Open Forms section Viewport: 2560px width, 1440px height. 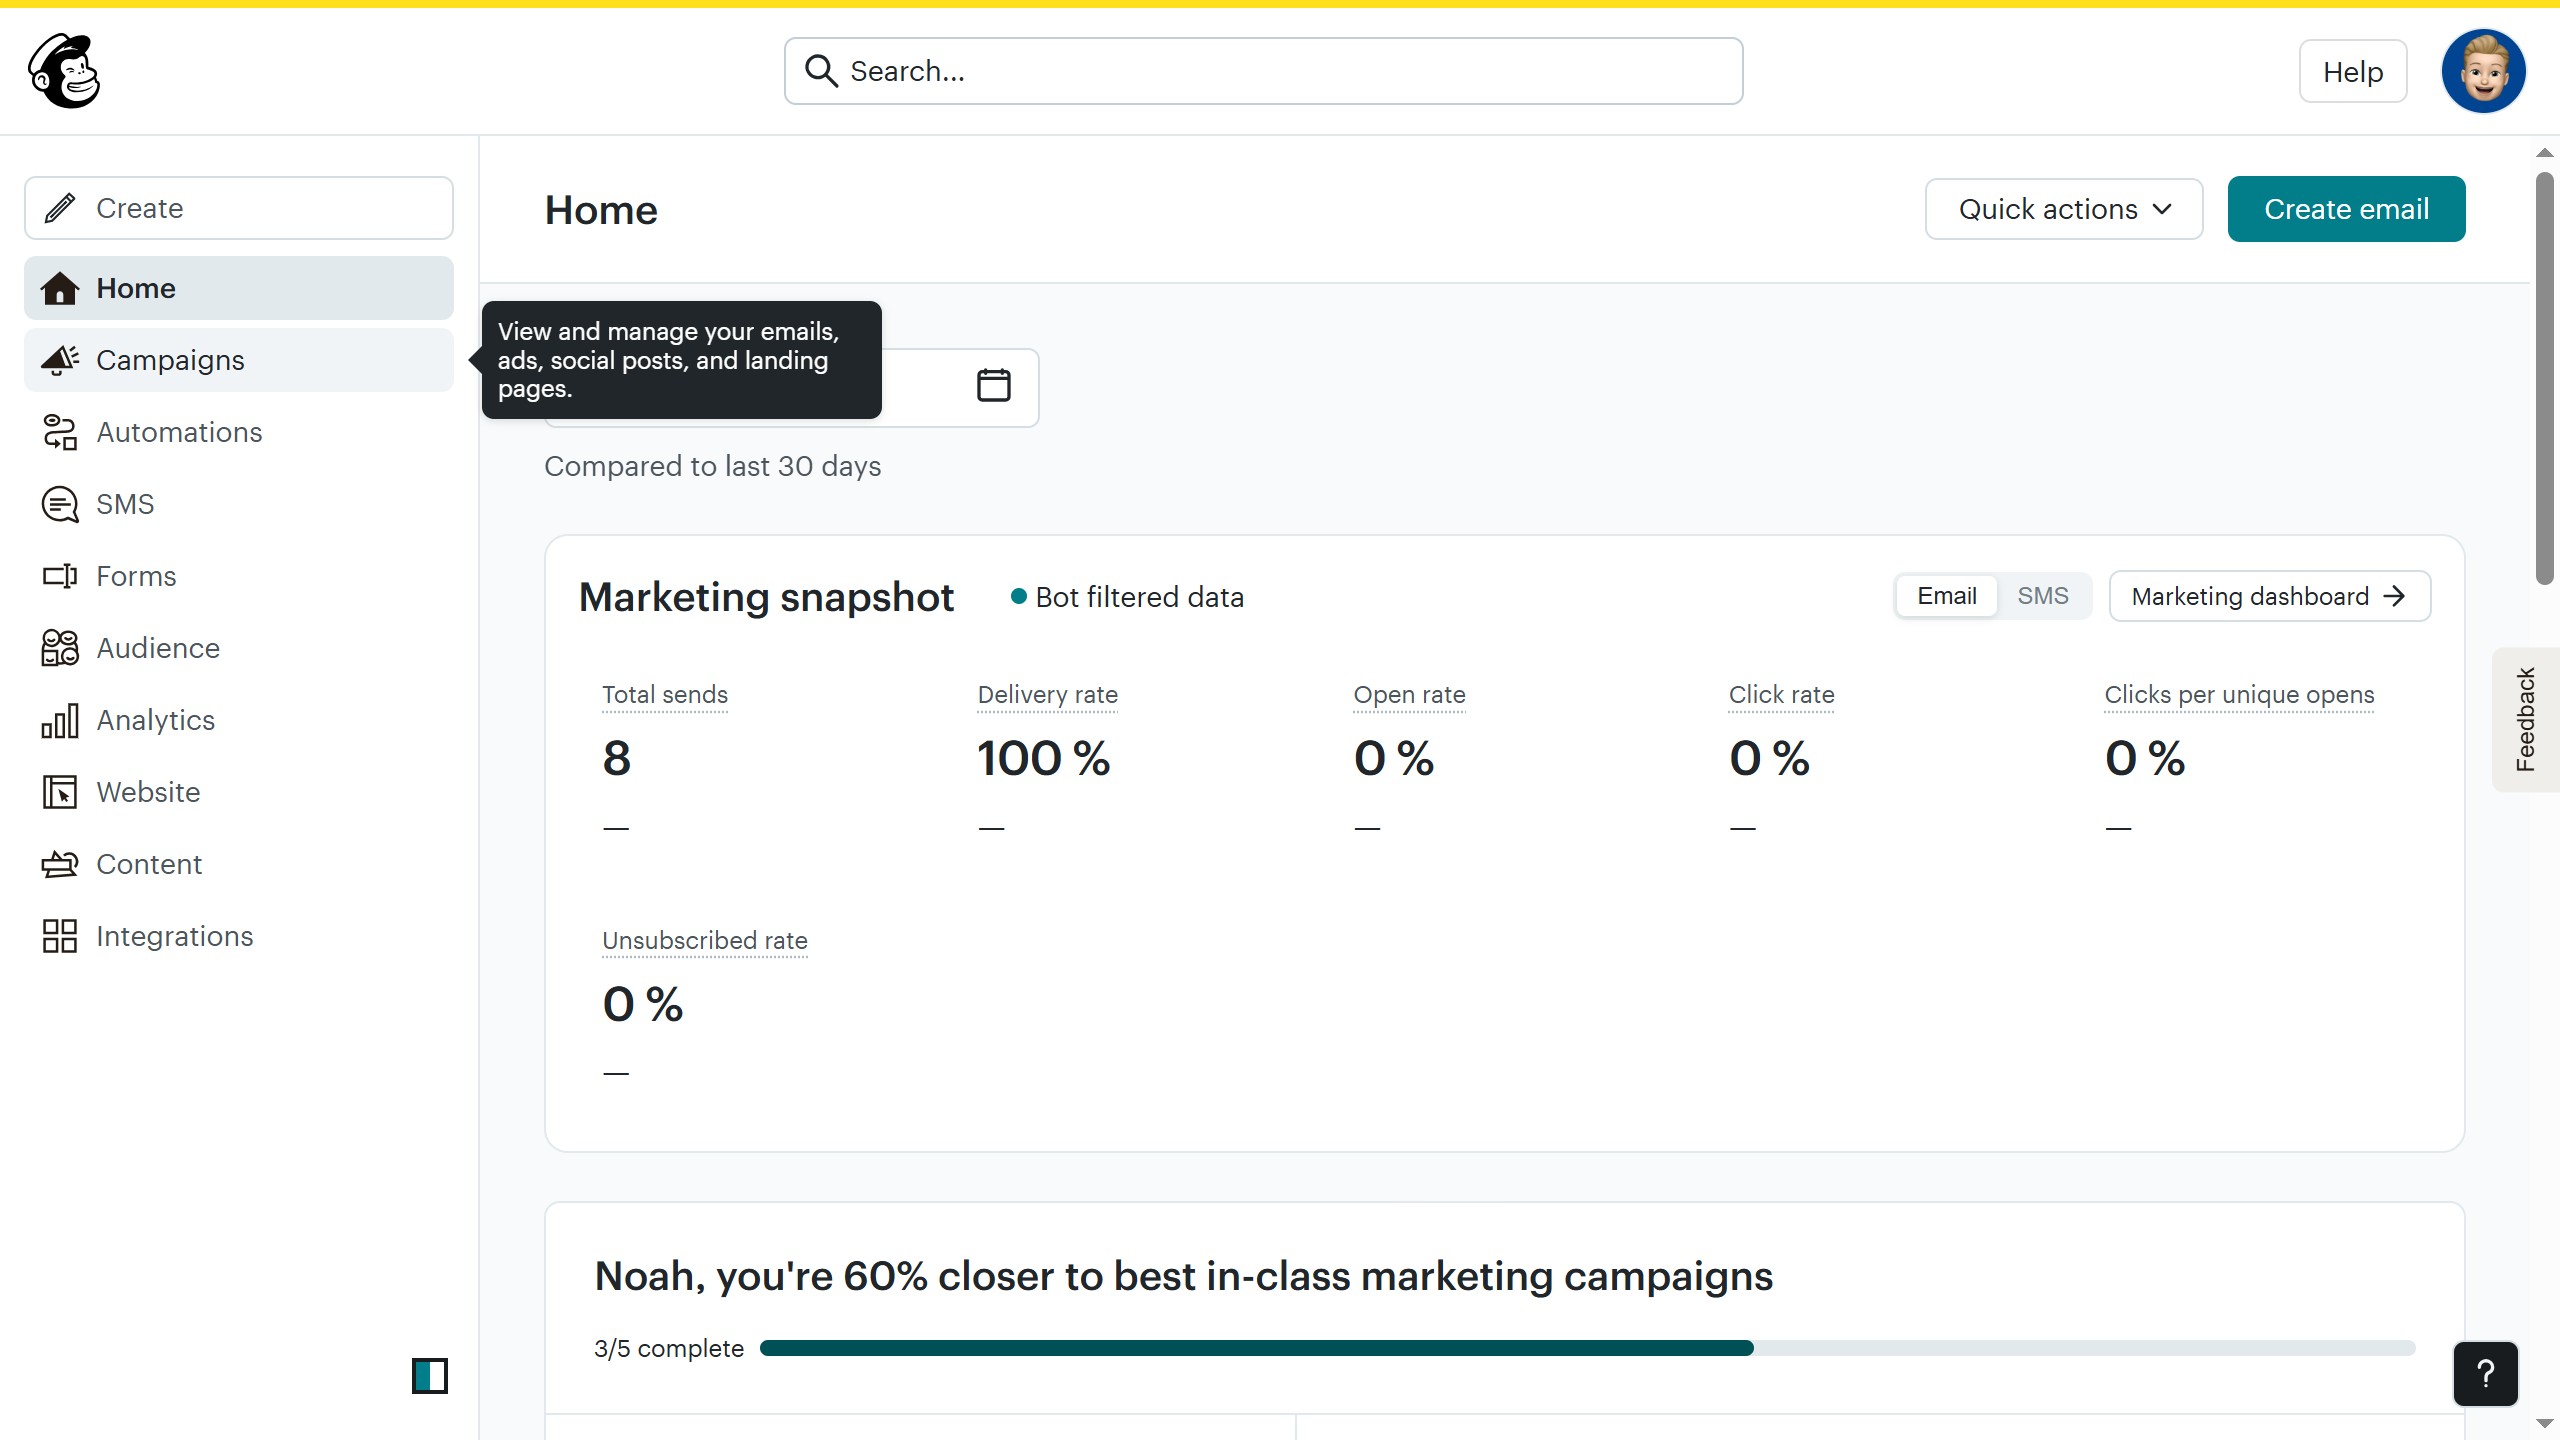point(239,576)
